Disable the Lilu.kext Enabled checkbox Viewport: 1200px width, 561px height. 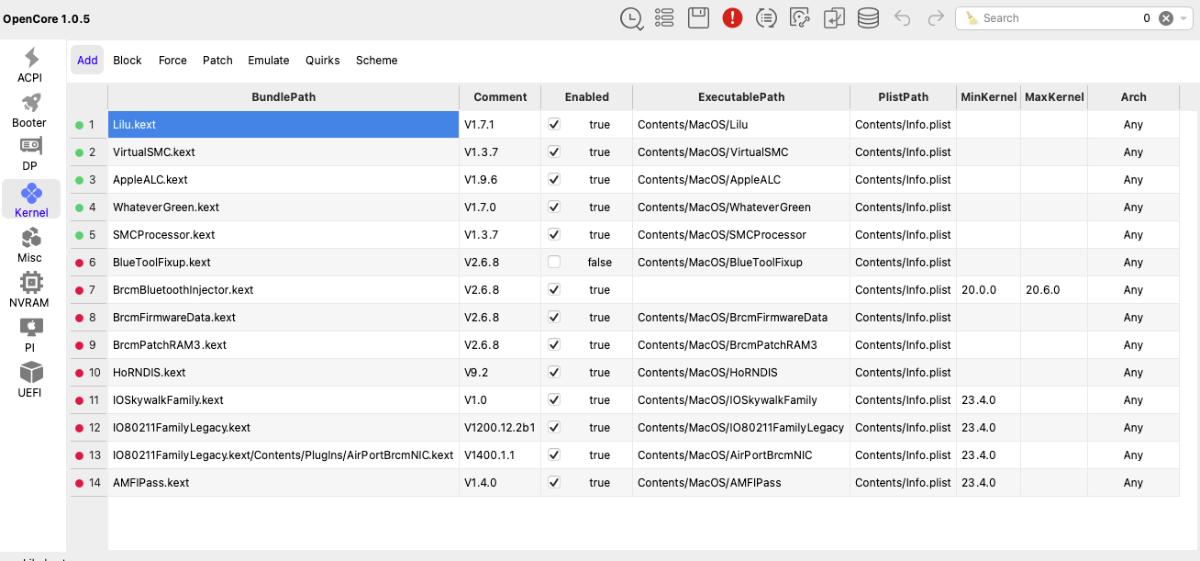554,125
